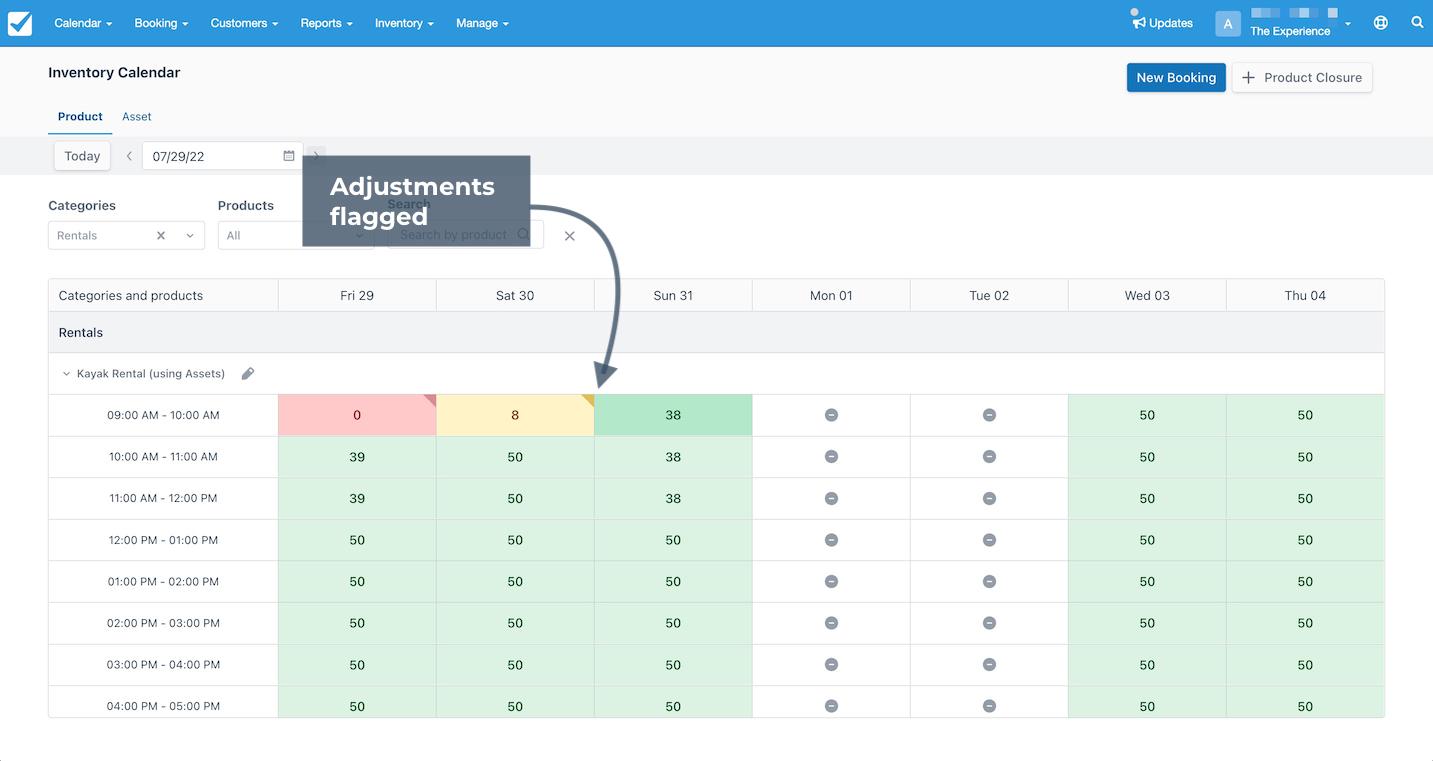Screen dimensions: 1433x761
Task: Click the 09:00 AM - 10:00 AM time label
Action: coord(163,415)
